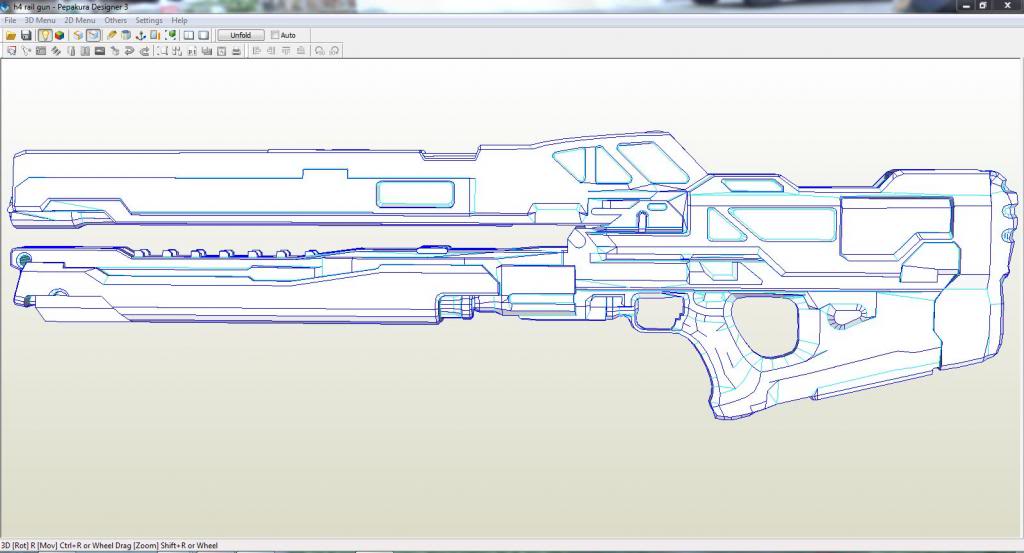
Task: Open the 2D Menu
Action: [80, 20]
